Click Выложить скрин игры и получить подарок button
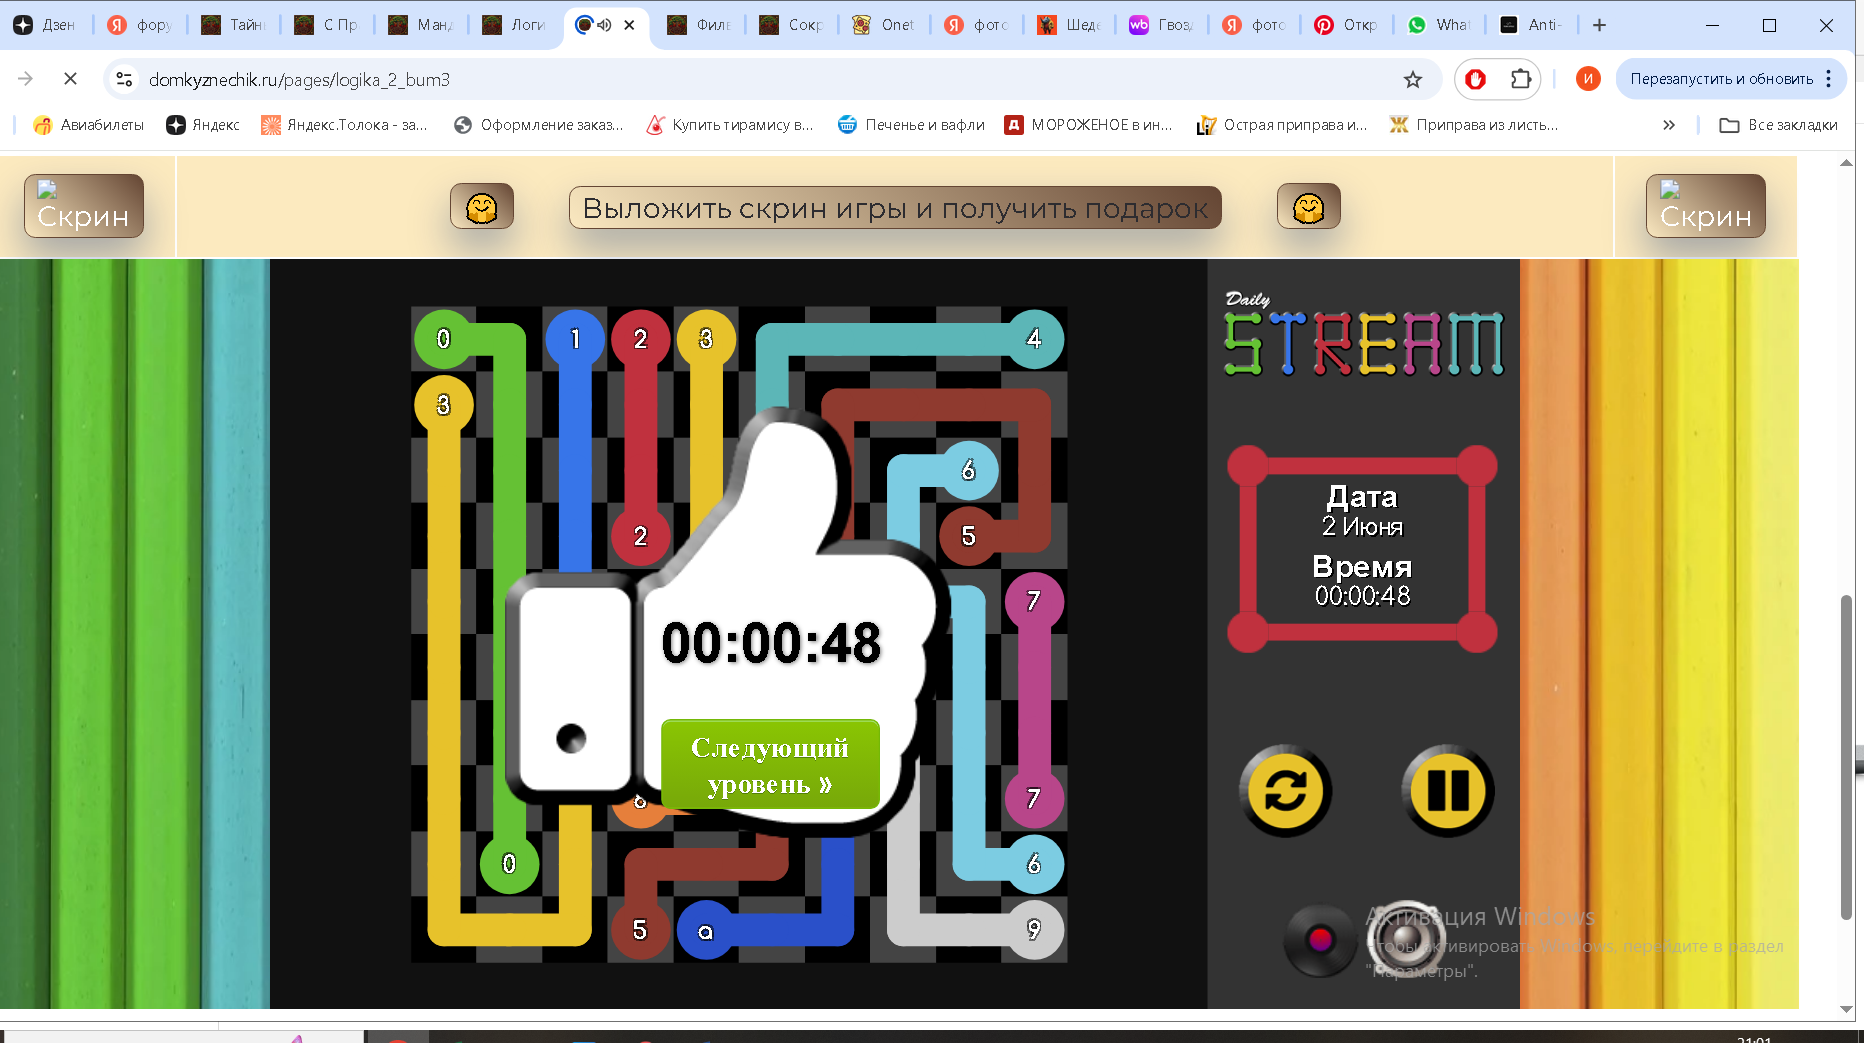 [x=895, y=208]
